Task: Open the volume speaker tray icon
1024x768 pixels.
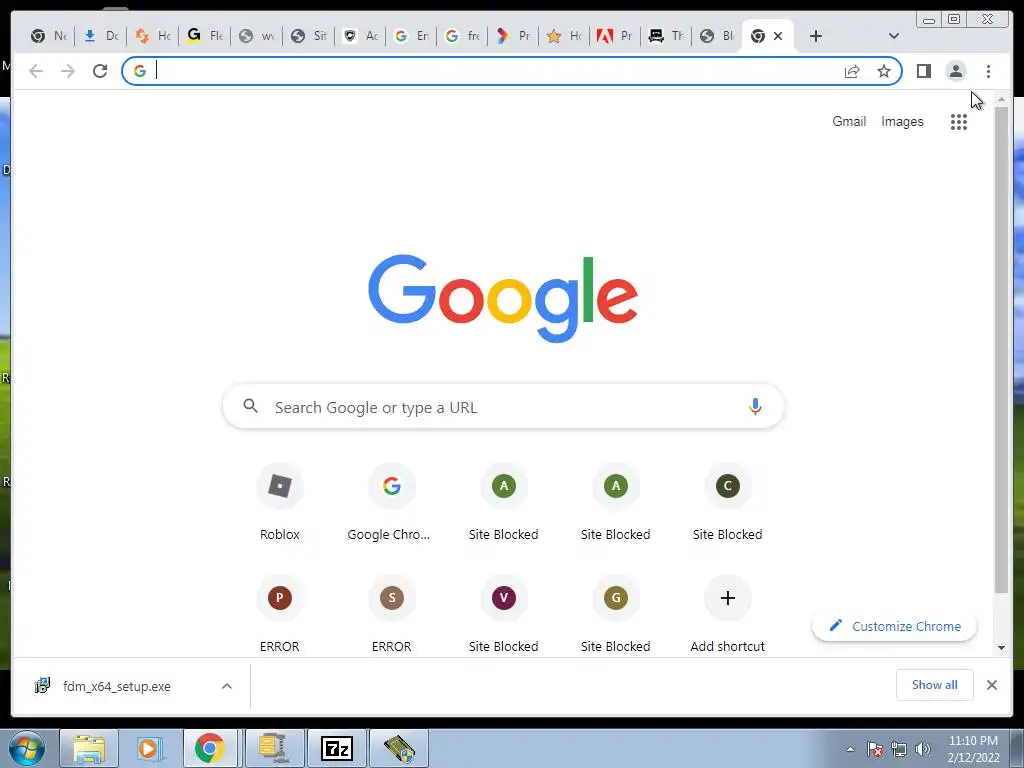Action: (x=923, y=749)
